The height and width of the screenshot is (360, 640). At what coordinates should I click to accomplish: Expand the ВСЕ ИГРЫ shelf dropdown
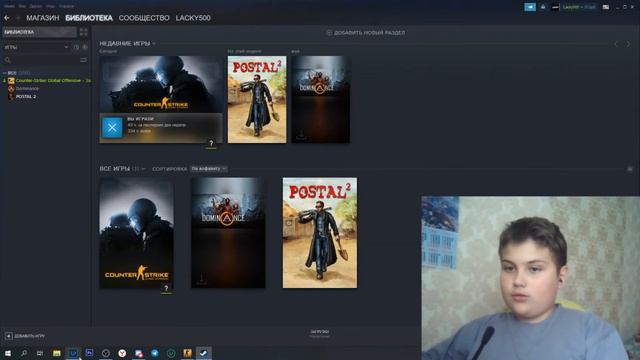coord(143,169)
